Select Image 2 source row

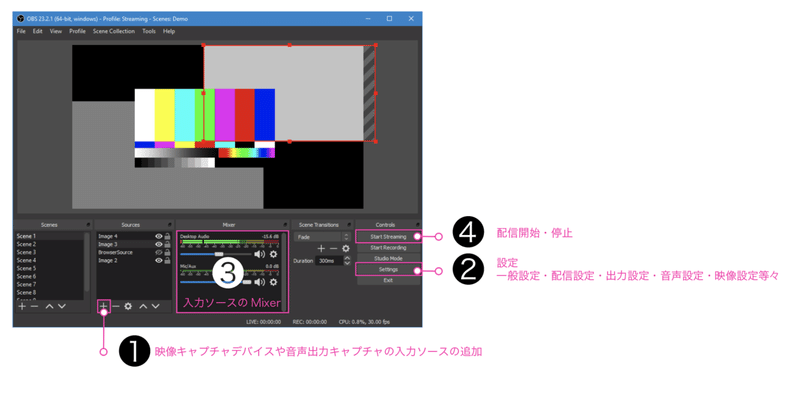[x=134, y=261]
